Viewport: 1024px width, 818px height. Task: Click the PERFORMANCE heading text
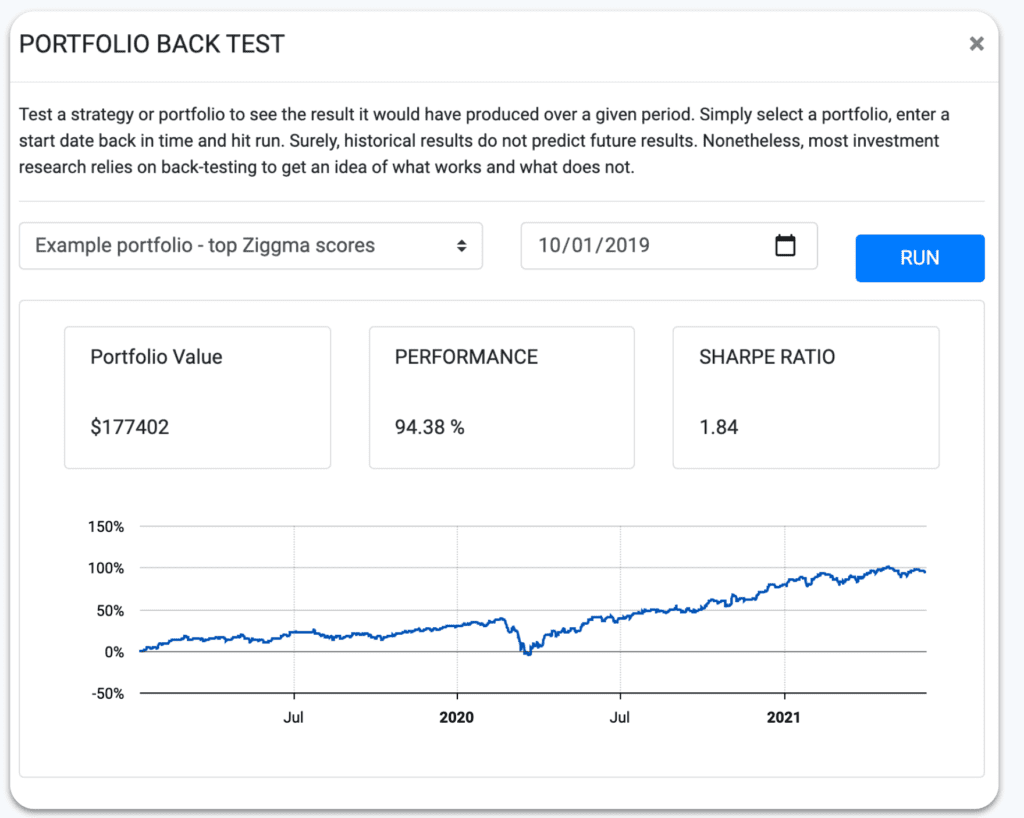pyautogui.click(x=466, y=357)
